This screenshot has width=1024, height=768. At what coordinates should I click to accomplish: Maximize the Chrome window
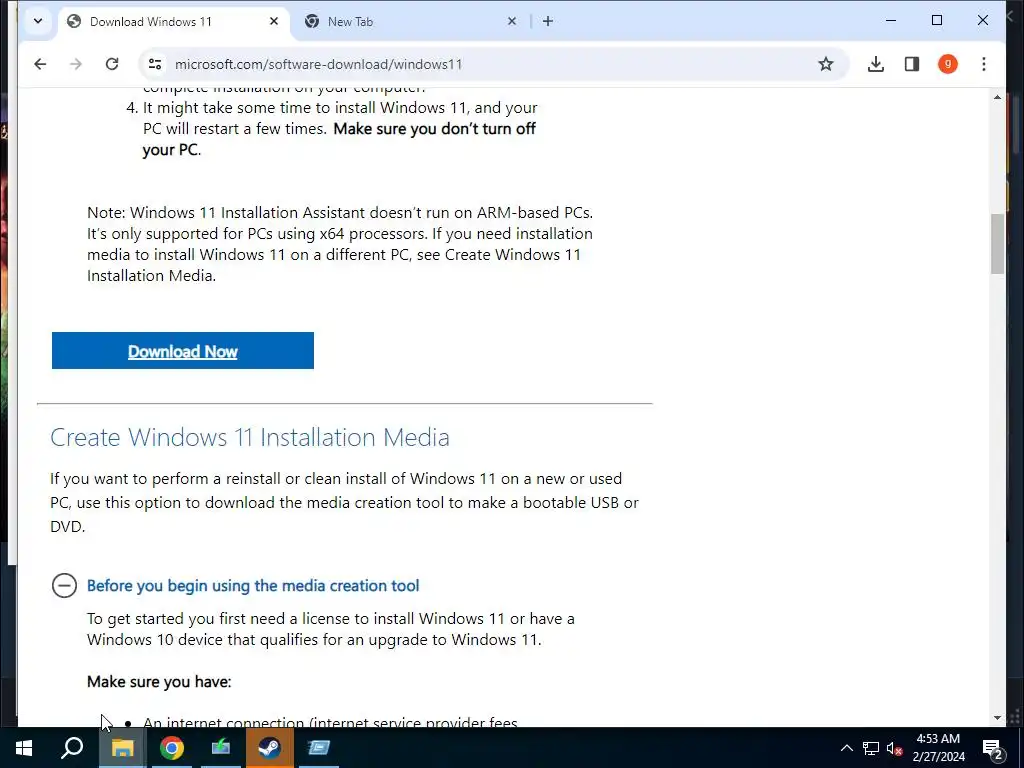click(936, 21)
